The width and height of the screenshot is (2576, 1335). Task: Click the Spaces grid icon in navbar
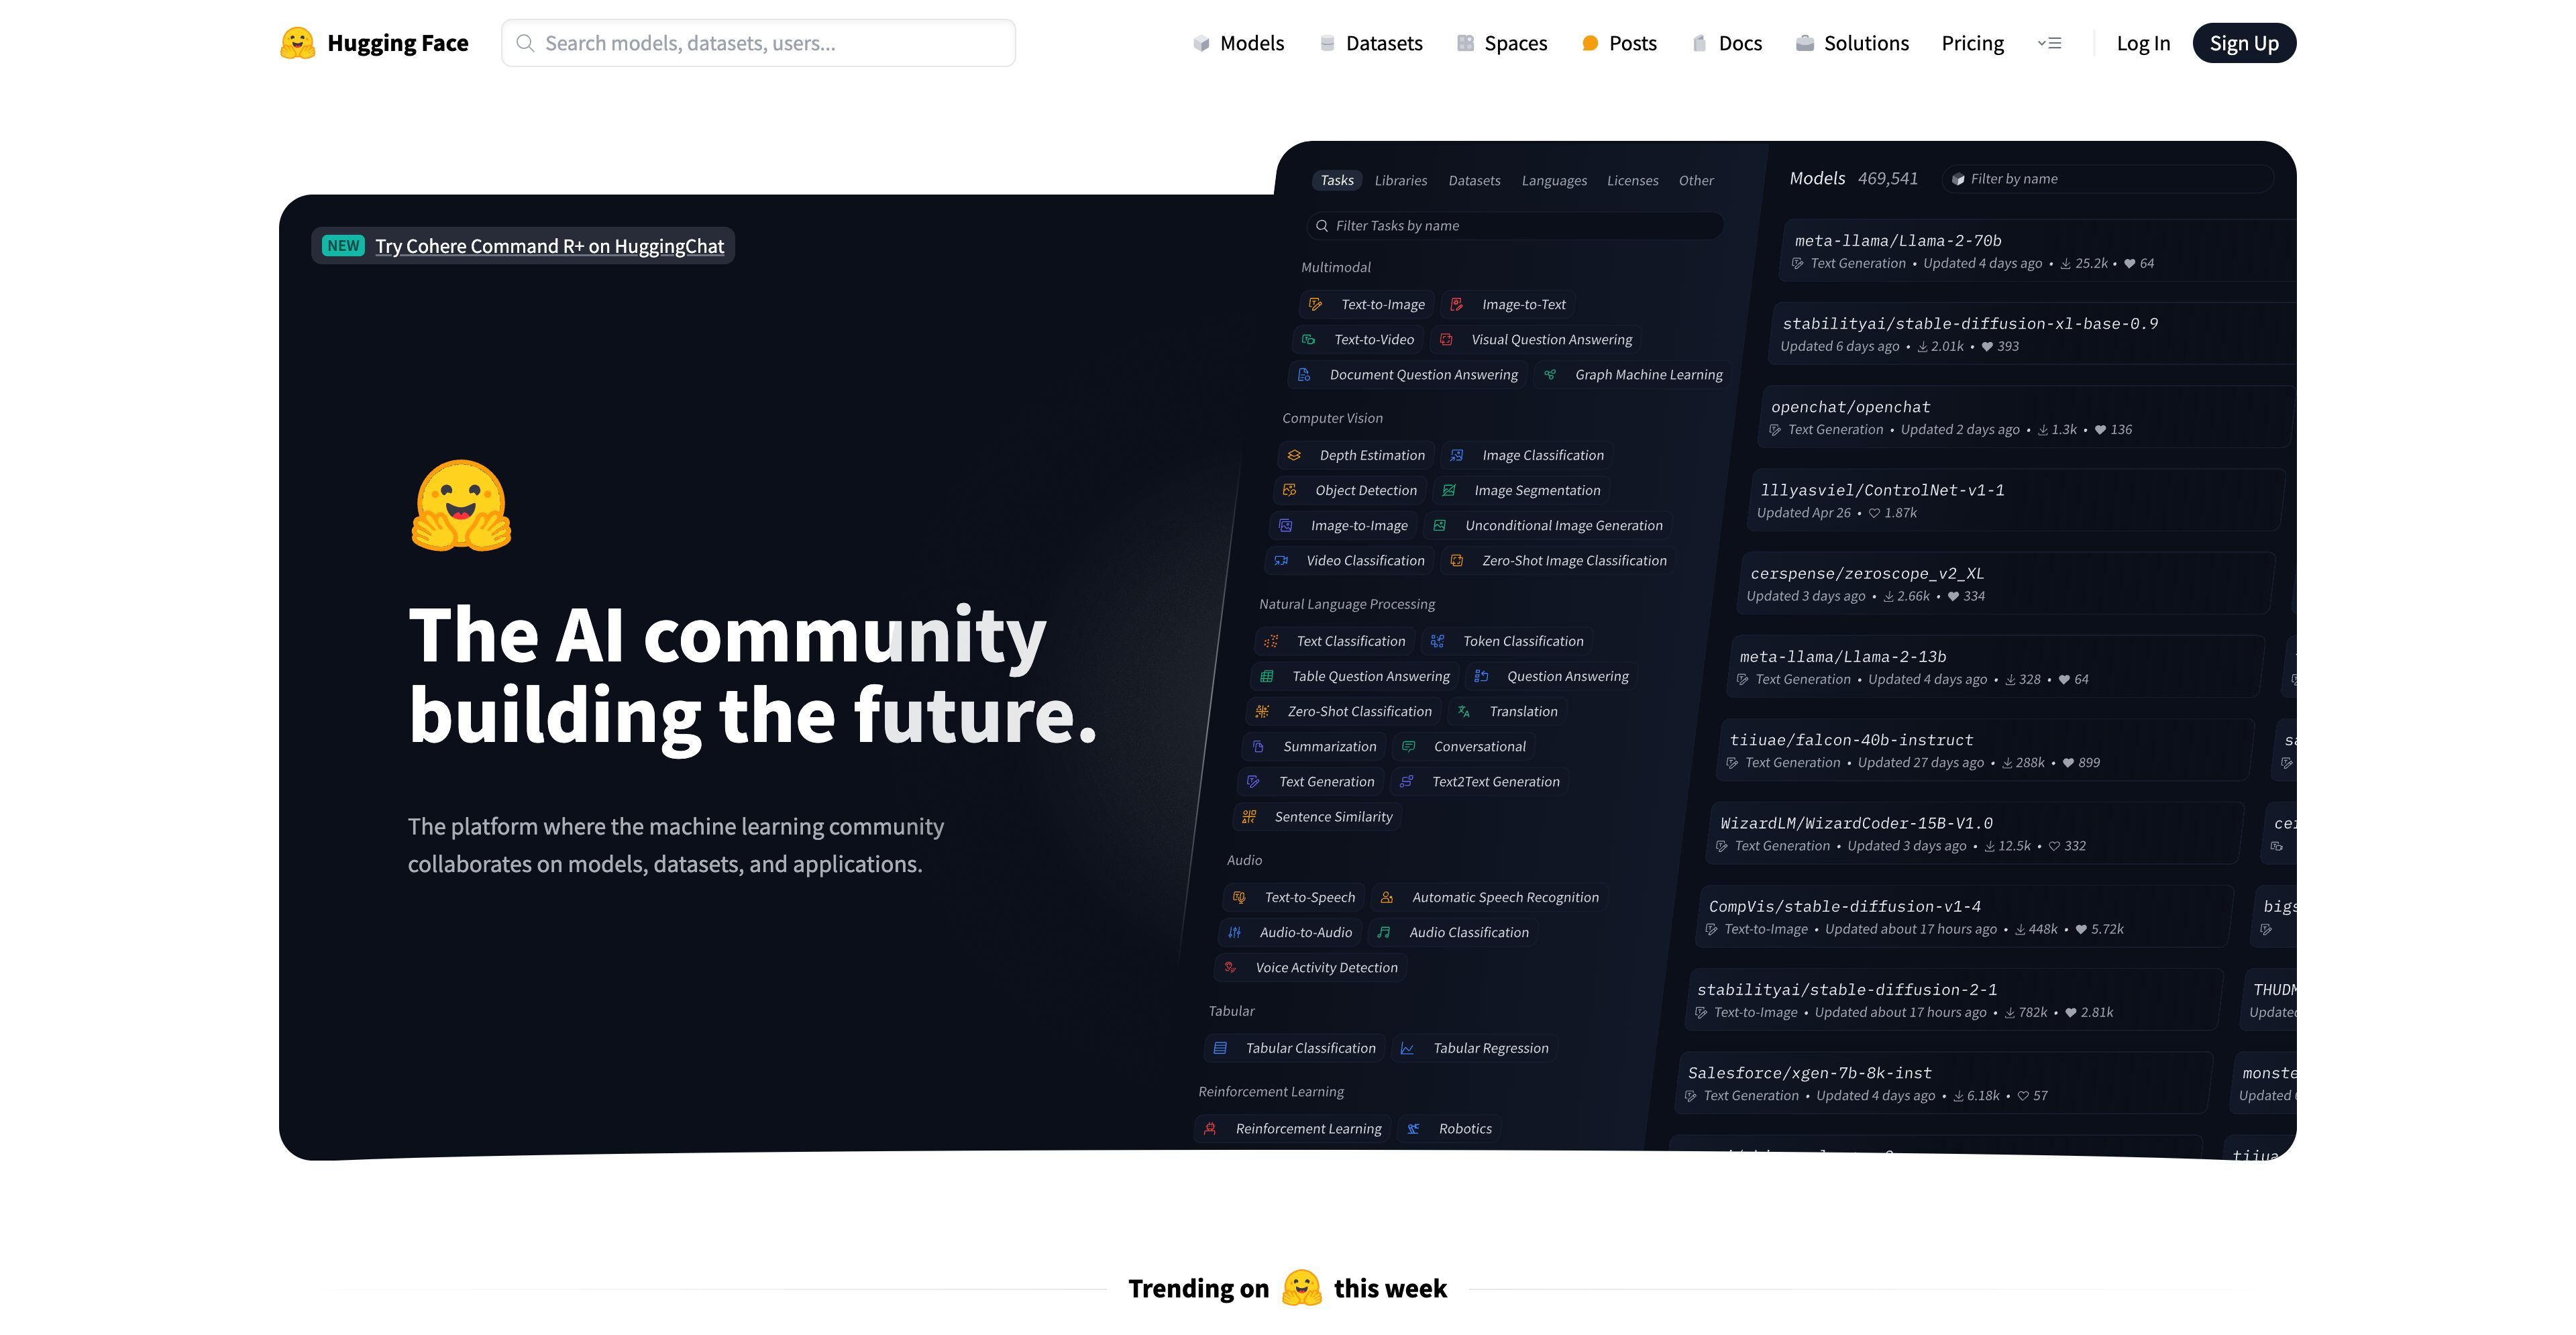(1465, 43)
